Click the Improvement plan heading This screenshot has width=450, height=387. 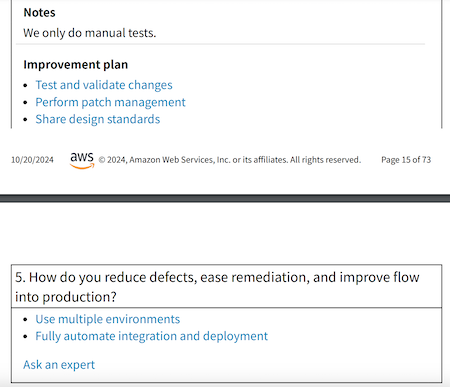pyautogui.click(x=76, y=65)
